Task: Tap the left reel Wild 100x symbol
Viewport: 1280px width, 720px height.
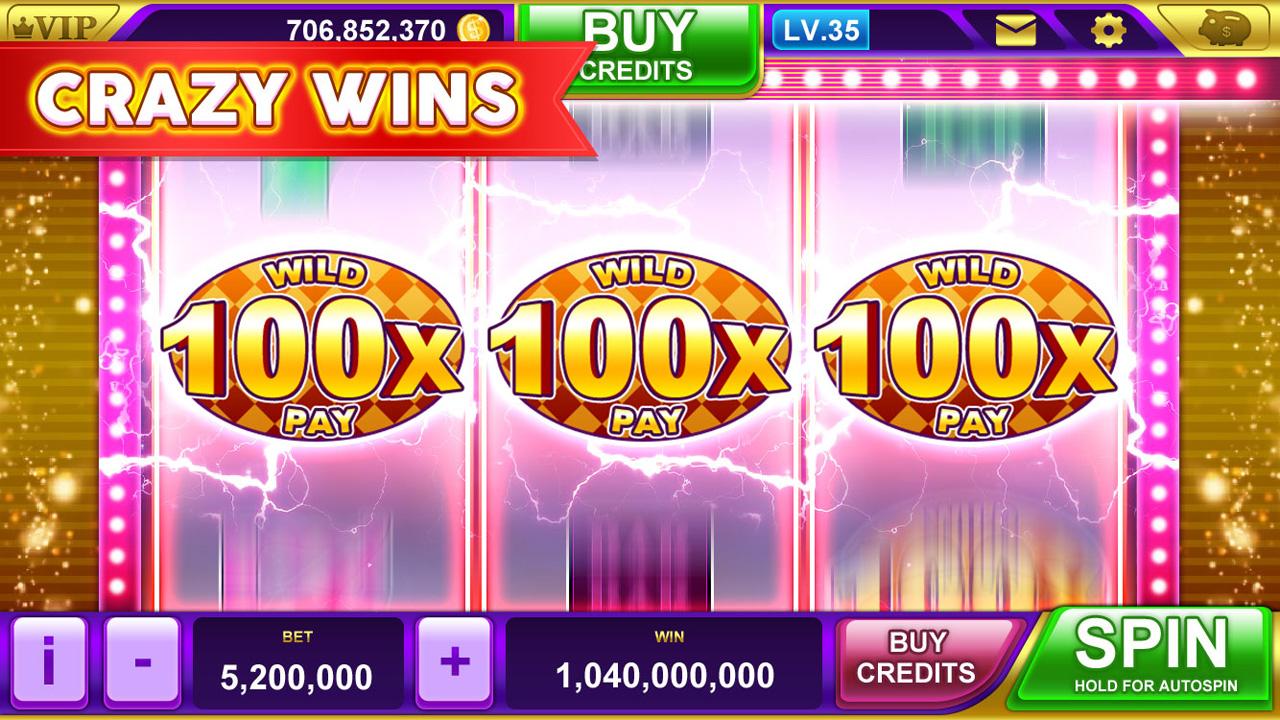Action: pyautogui.click(x=311, y=345)
